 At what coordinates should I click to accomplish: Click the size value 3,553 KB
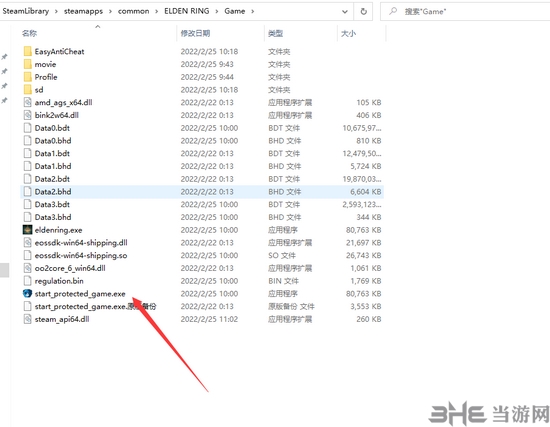[365, 306]
